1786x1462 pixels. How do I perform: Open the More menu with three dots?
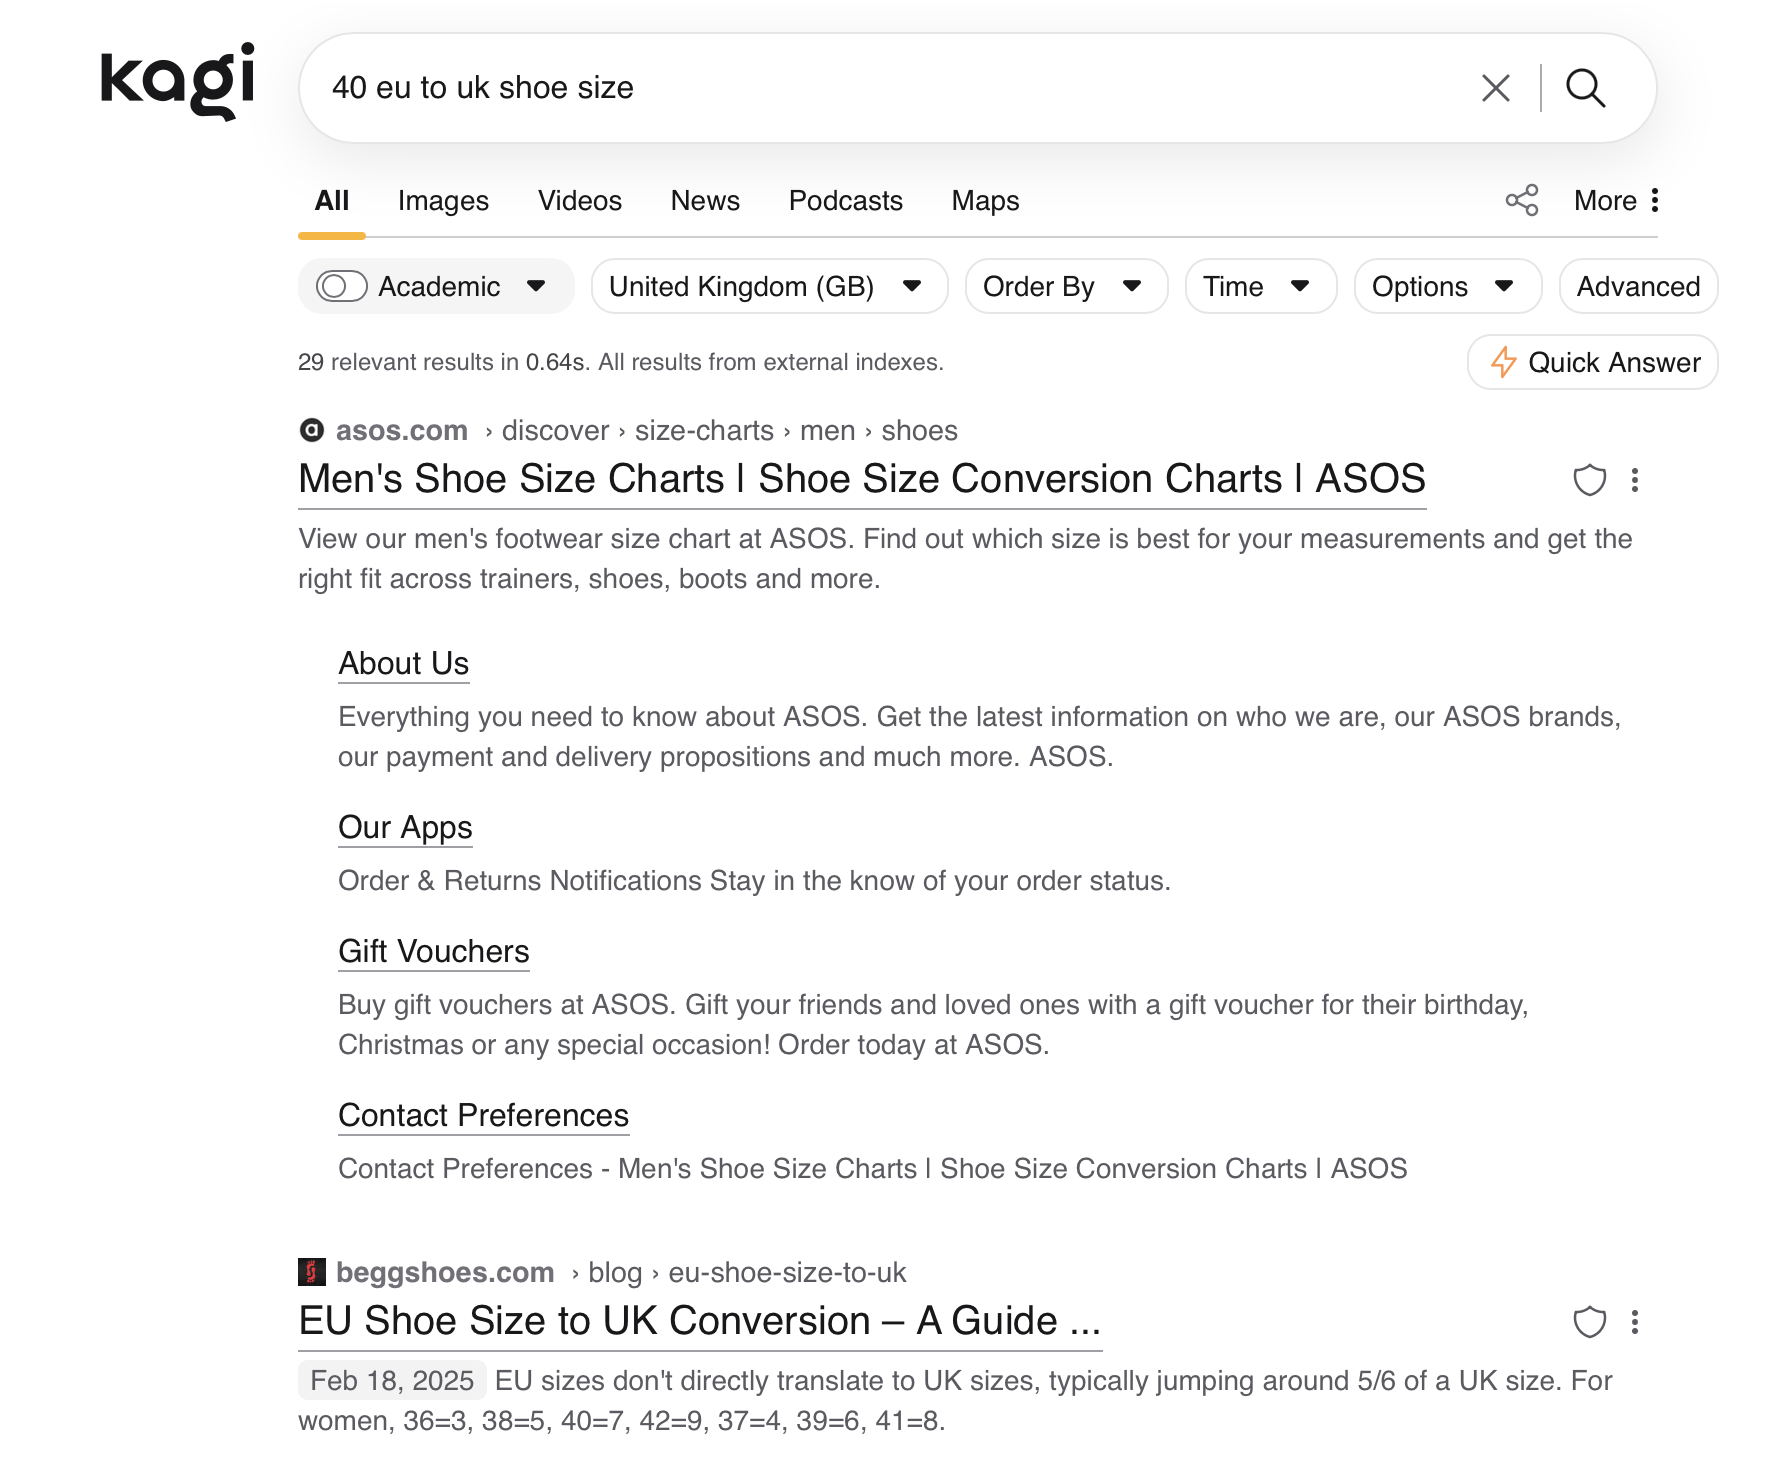[1617, 200]
